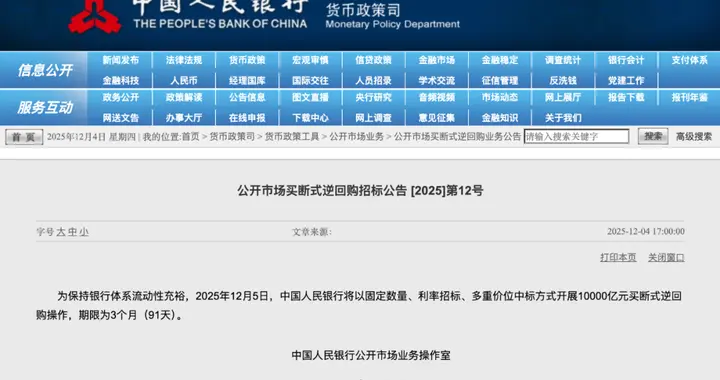Go to 支付体系 page

click(x=689, y=60)
